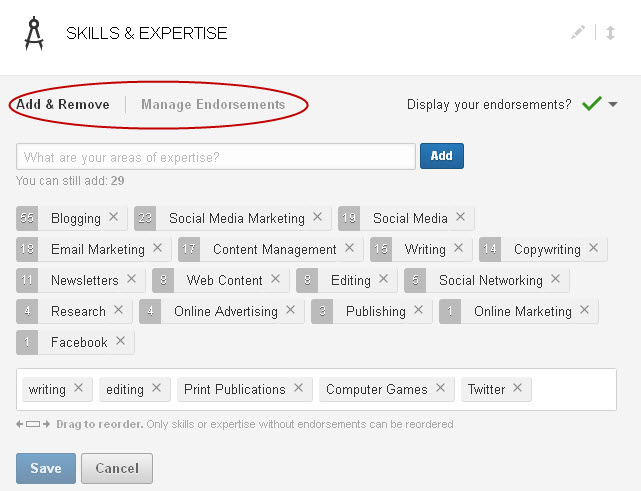Remove the Editing skill with 8 endorsements
641x491 pixels.
point(383,279)
